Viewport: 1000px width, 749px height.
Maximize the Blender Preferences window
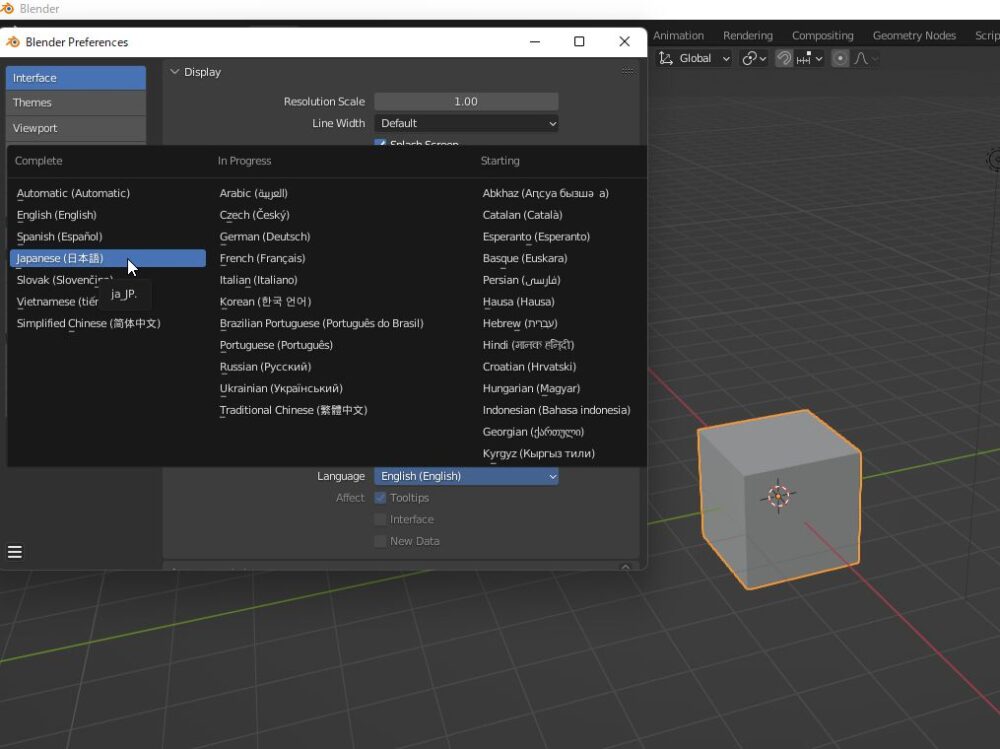tap(579, 41)
